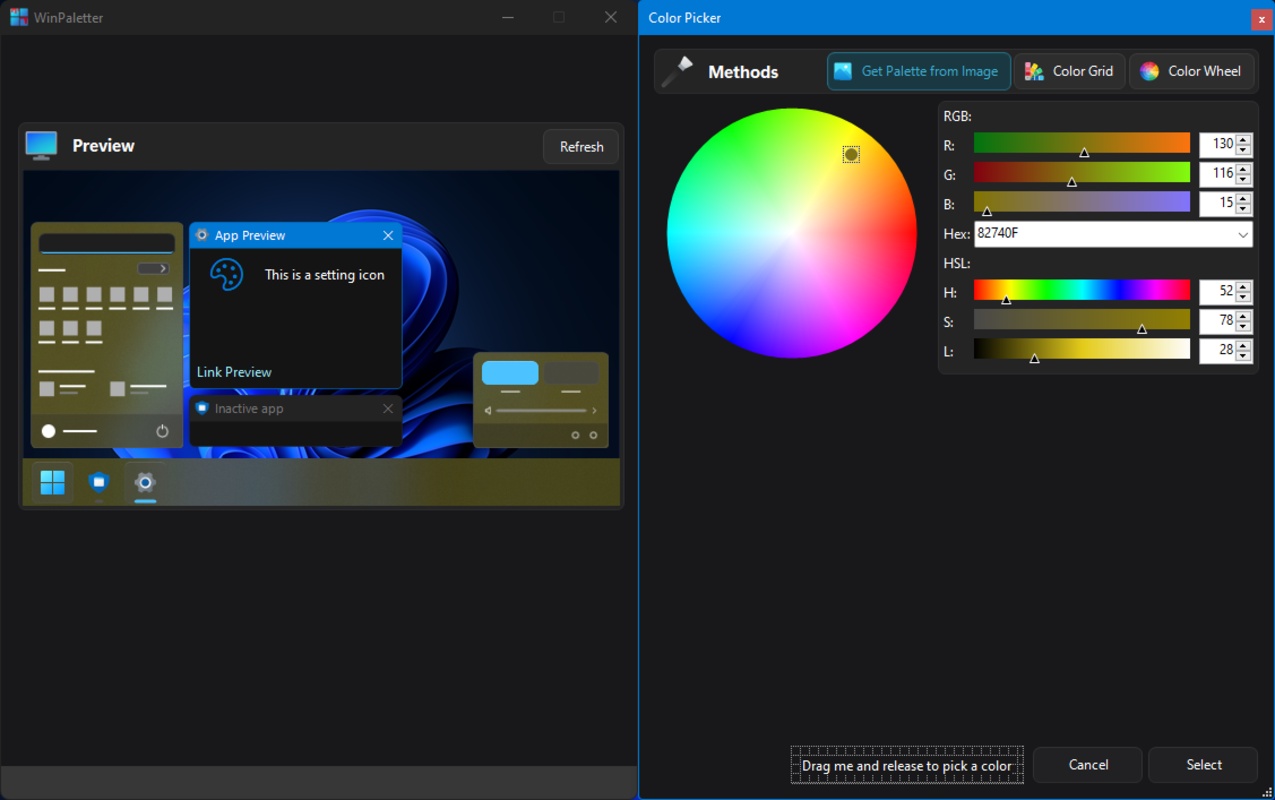1275x800 pixels.
Task: Increase the H value with up arrow
Action: pos(1243,286)
